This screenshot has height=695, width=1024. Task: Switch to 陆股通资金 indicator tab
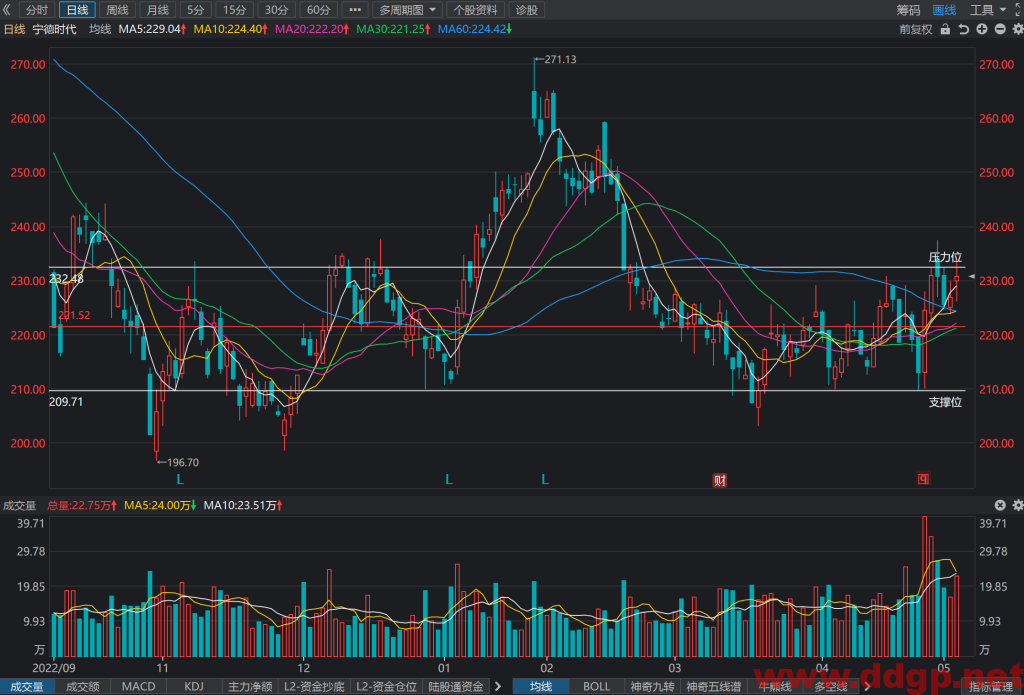456,687
